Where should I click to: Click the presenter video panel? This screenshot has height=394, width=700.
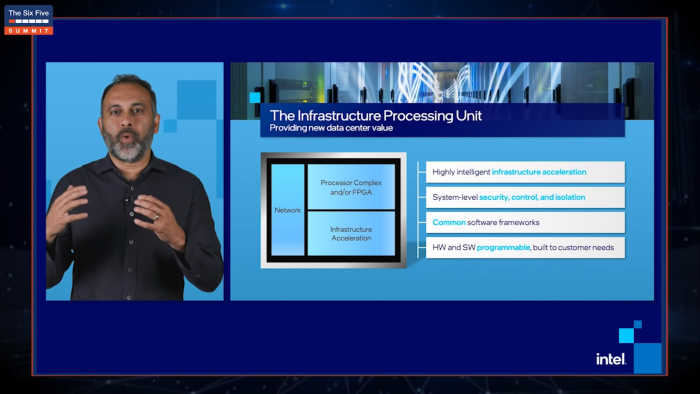tap(135, 181)
